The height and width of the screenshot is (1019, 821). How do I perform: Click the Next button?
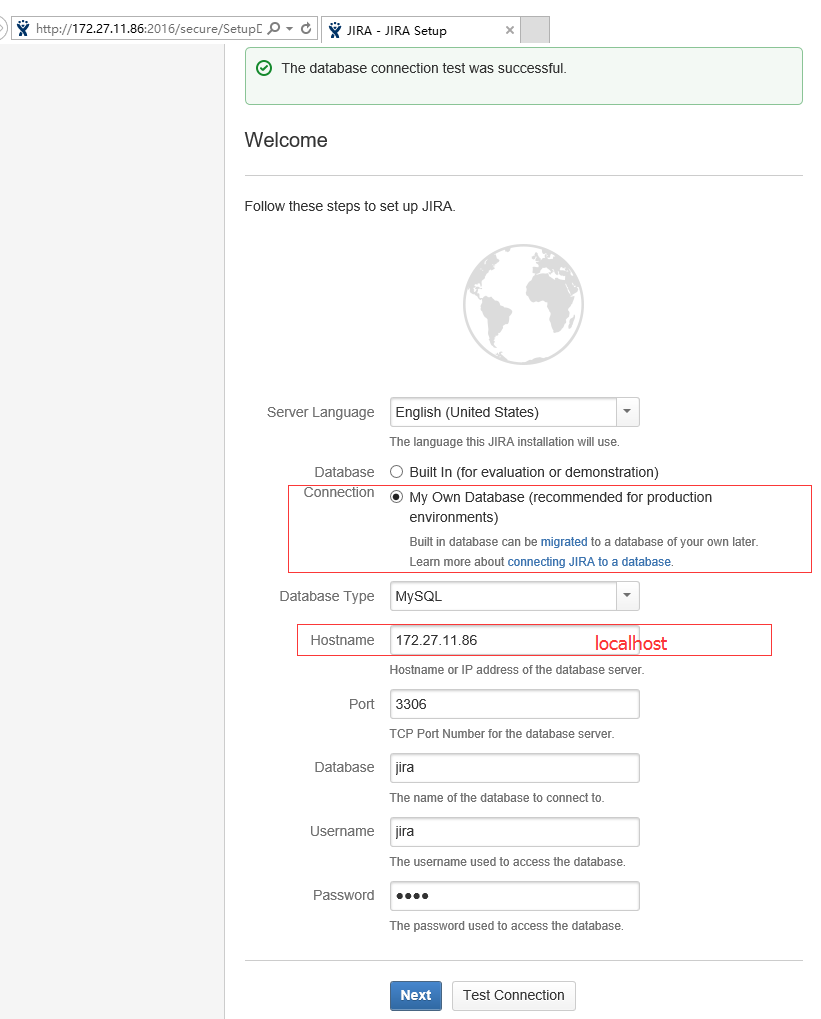point(415,996)
